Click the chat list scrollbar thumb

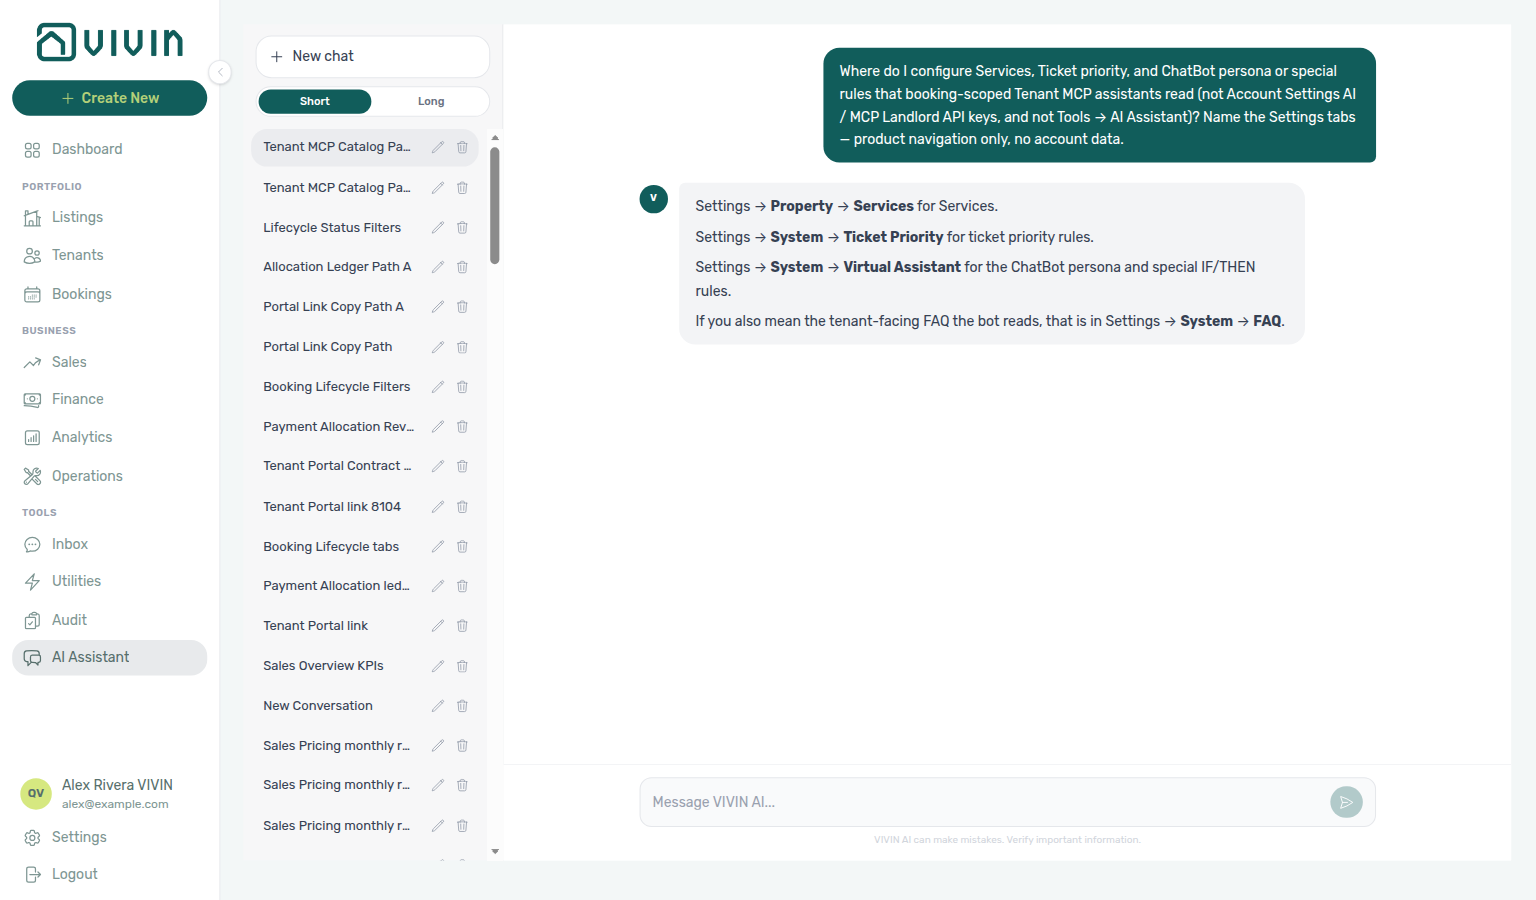tap(495, 205)
